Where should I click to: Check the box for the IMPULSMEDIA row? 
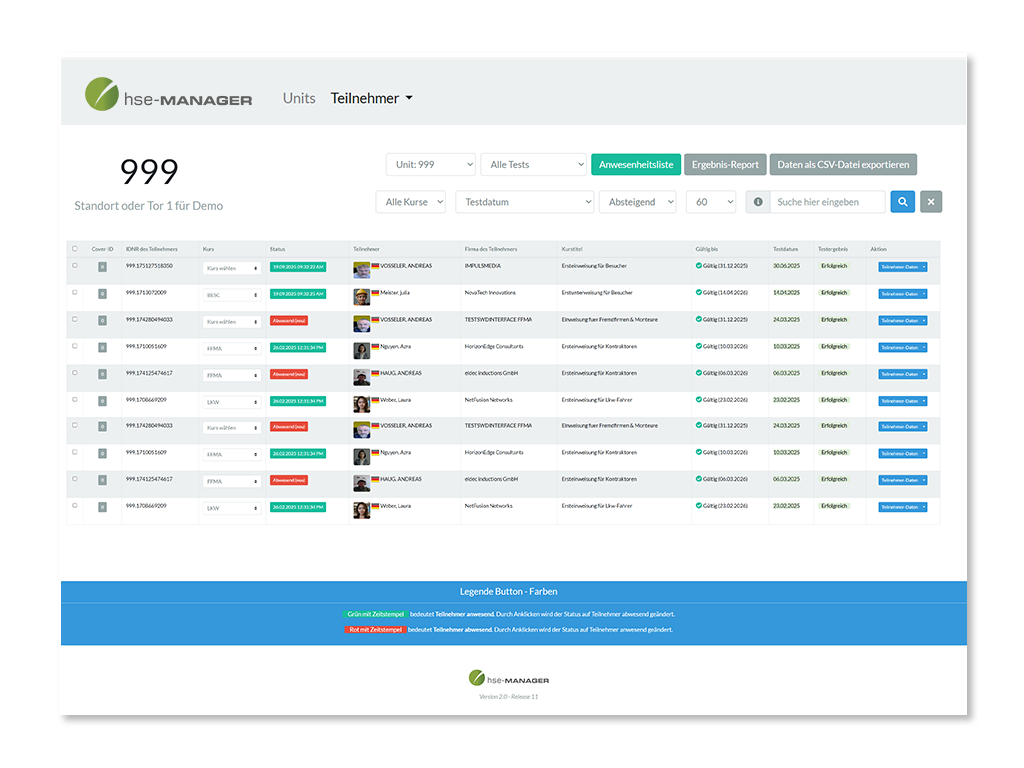point(74,266)
